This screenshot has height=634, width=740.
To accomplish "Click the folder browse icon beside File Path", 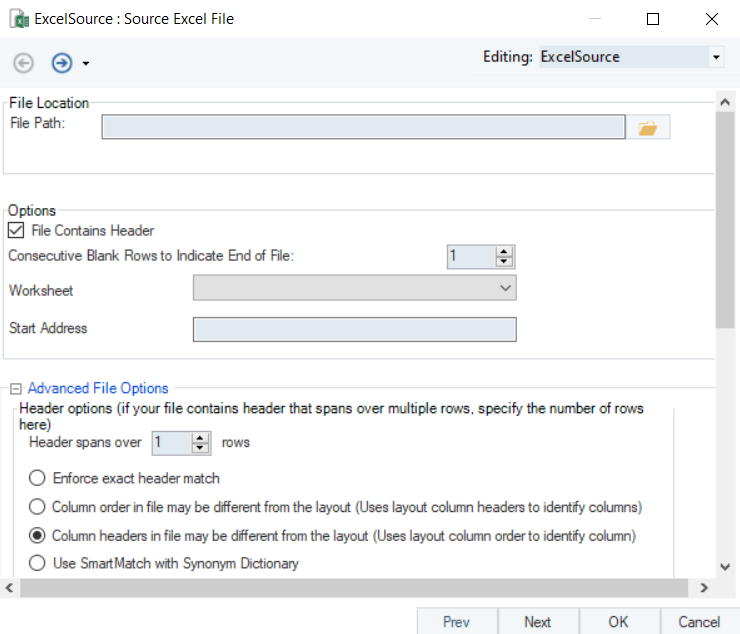I will (x=648, y=128).
